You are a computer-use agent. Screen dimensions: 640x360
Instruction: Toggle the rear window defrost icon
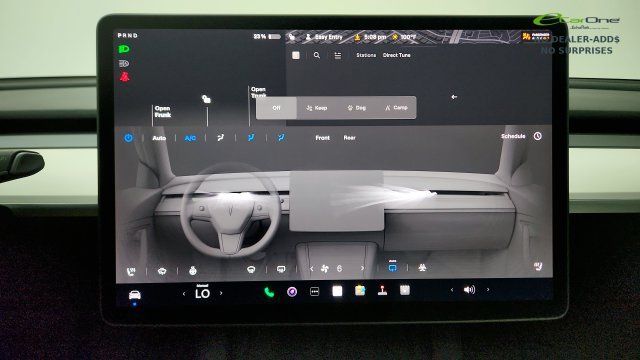281,269
